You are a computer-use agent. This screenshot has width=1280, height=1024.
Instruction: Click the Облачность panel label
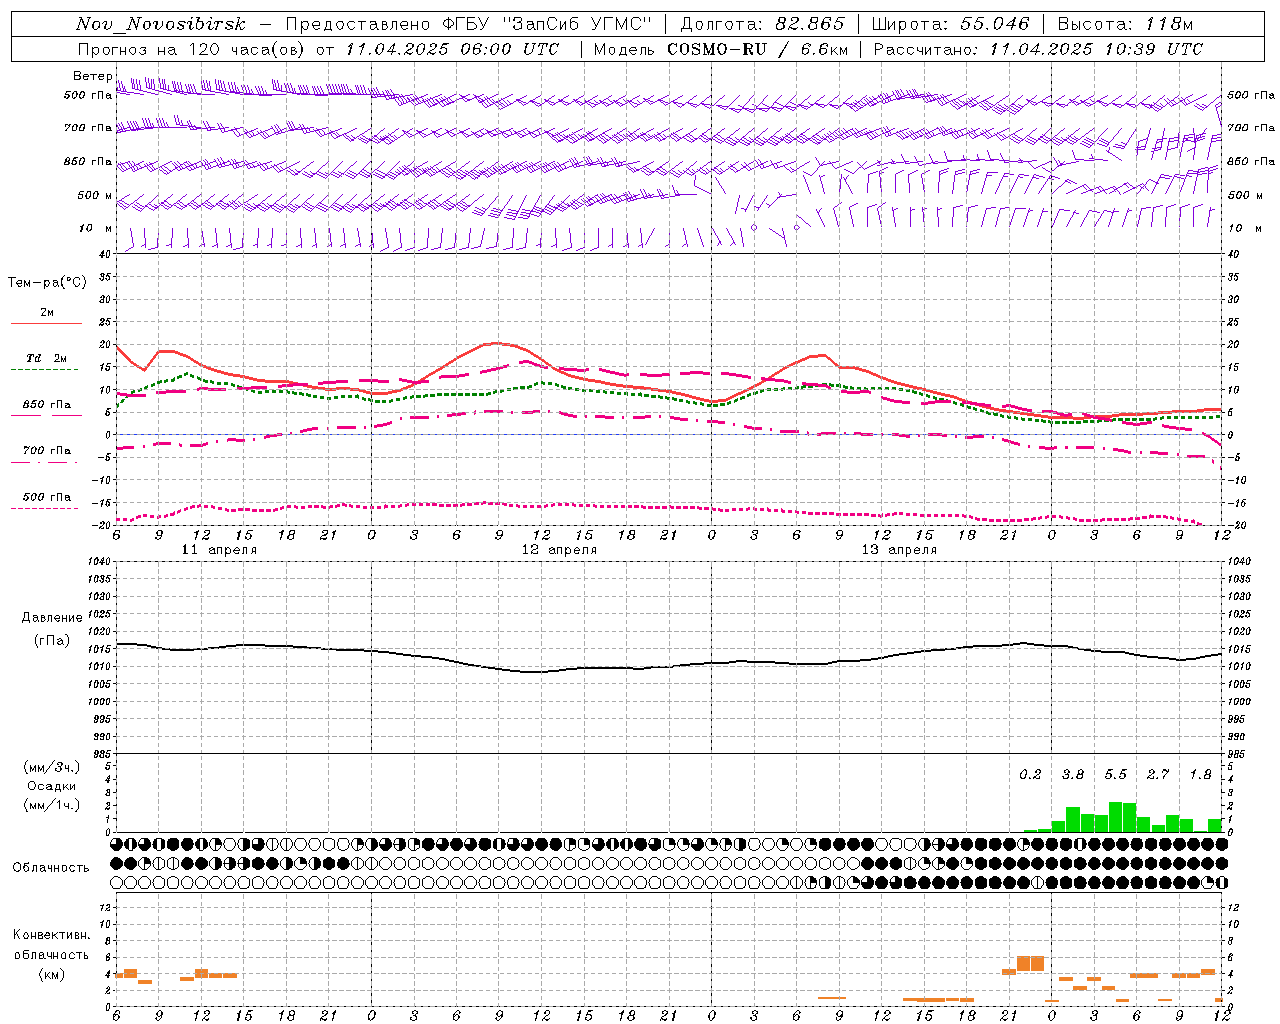pos(51,868)
